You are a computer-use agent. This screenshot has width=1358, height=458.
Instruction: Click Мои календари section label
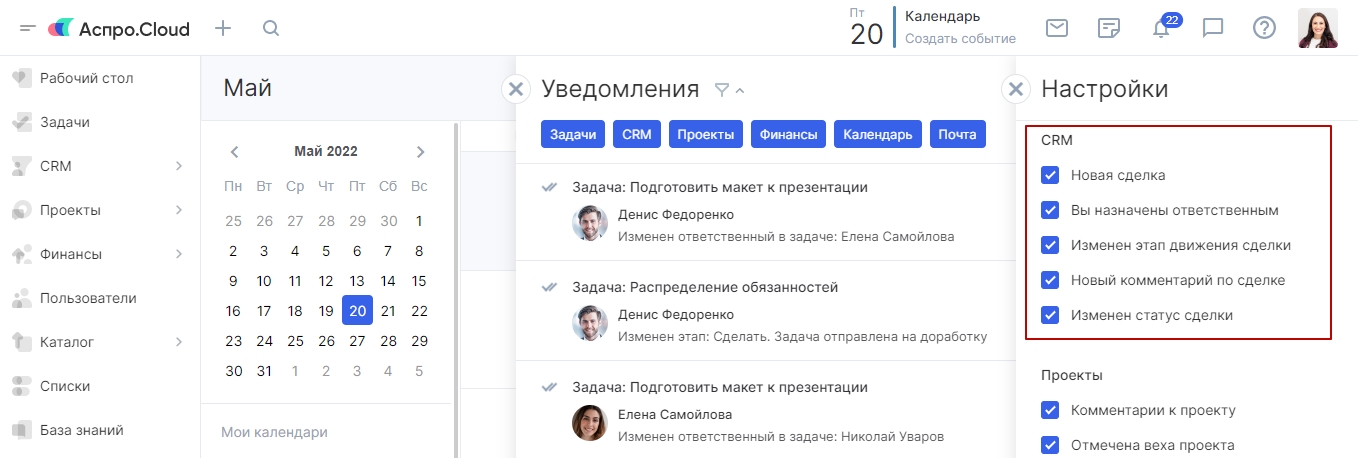(x=274, y=432)
